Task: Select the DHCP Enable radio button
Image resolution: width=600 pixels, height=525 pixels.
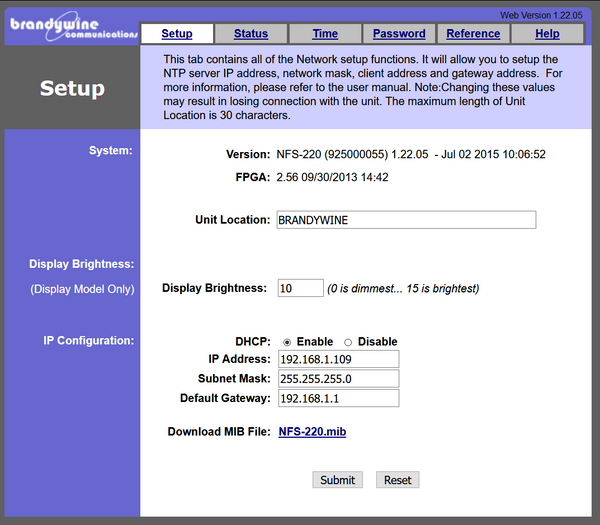Action: tap(287, 342)
